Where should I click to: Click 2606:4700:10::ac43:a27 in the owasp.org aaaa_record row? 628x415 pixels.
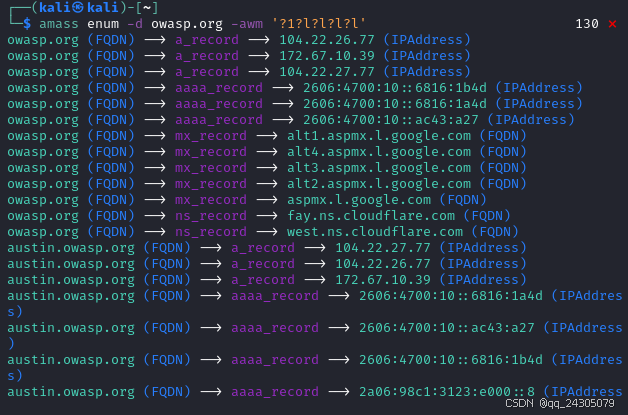pyautogui.click(x=391, y=120)
